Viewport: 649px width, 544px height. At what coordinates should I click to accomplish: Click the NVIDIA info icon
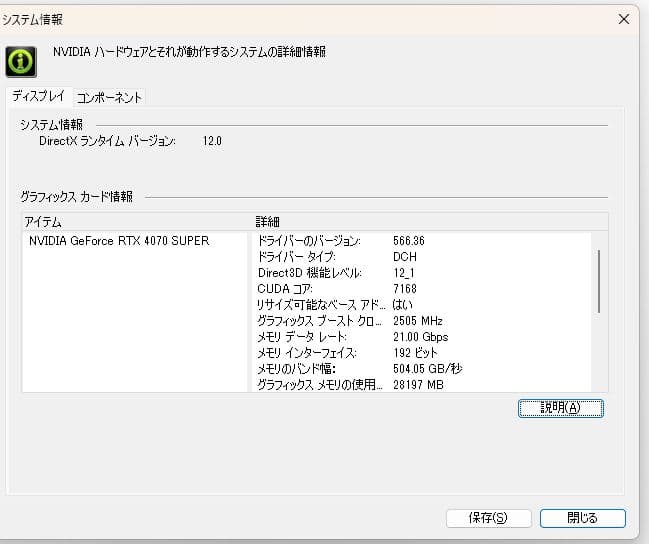(x=21, y=62)
